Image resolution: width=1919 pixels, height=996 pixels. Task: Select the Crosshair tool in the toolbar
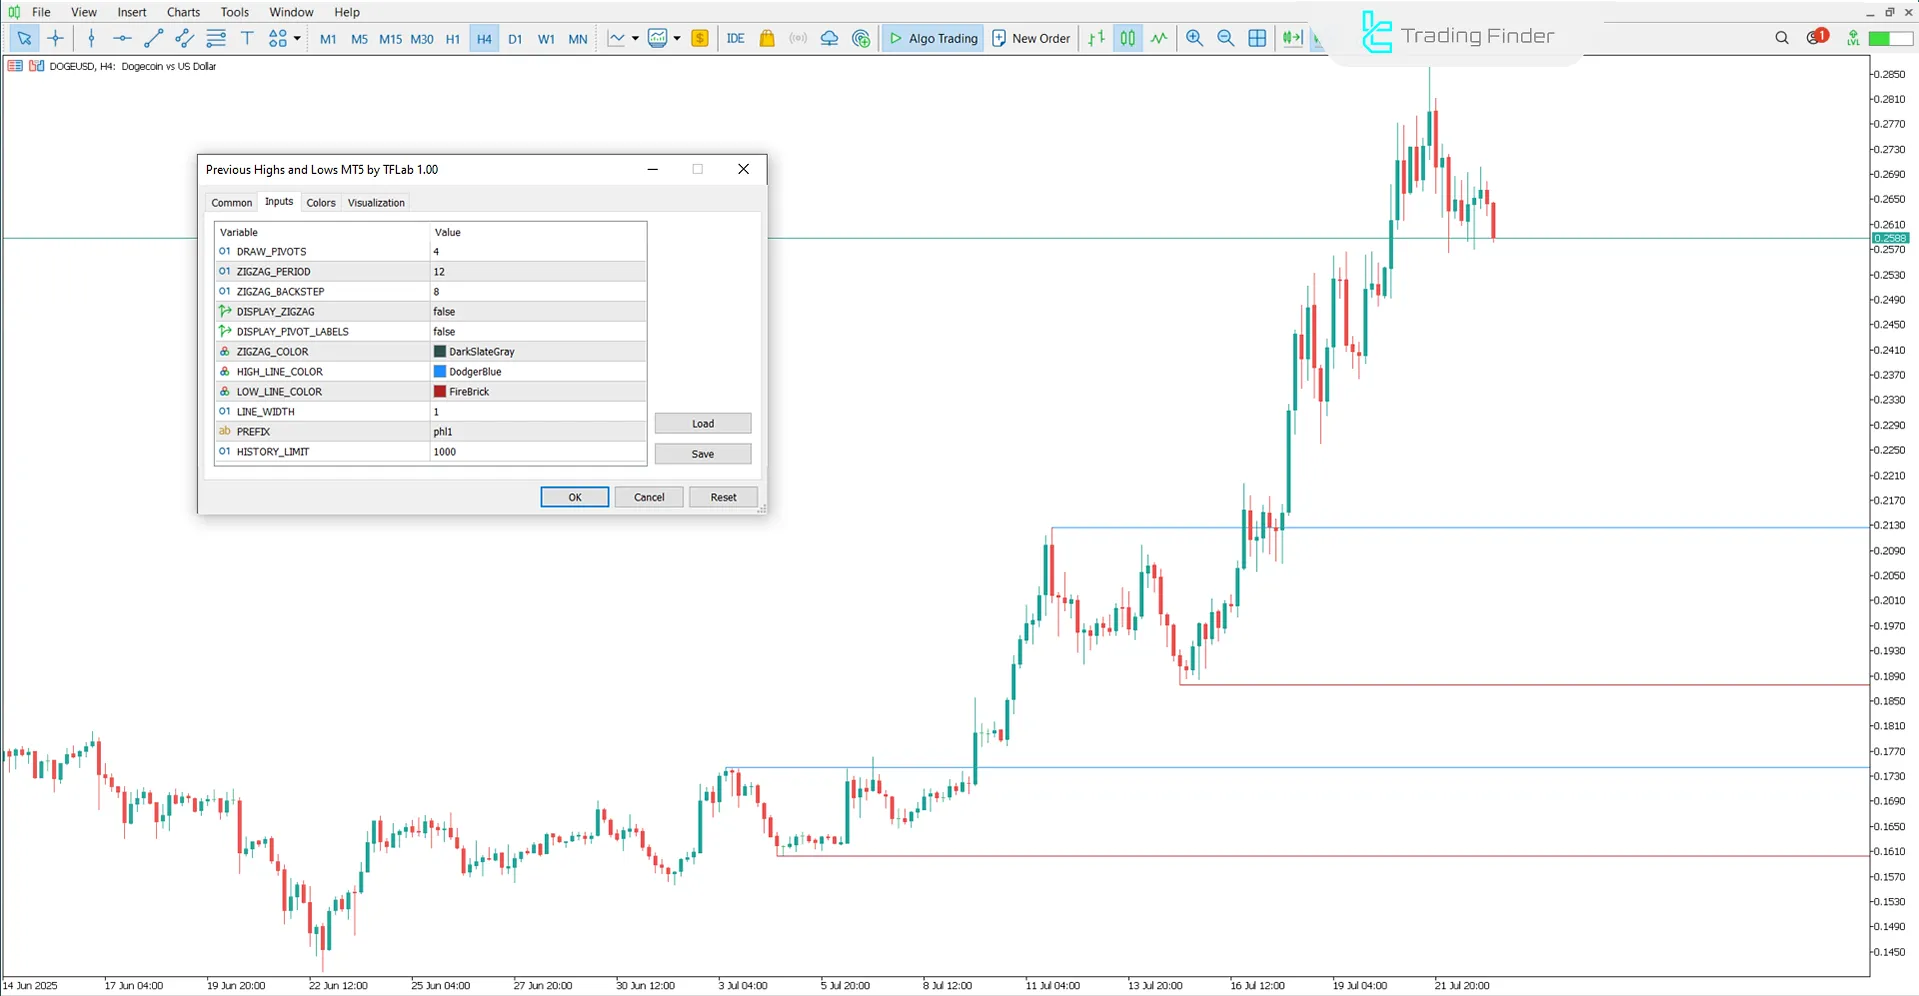tap(56, 38)
